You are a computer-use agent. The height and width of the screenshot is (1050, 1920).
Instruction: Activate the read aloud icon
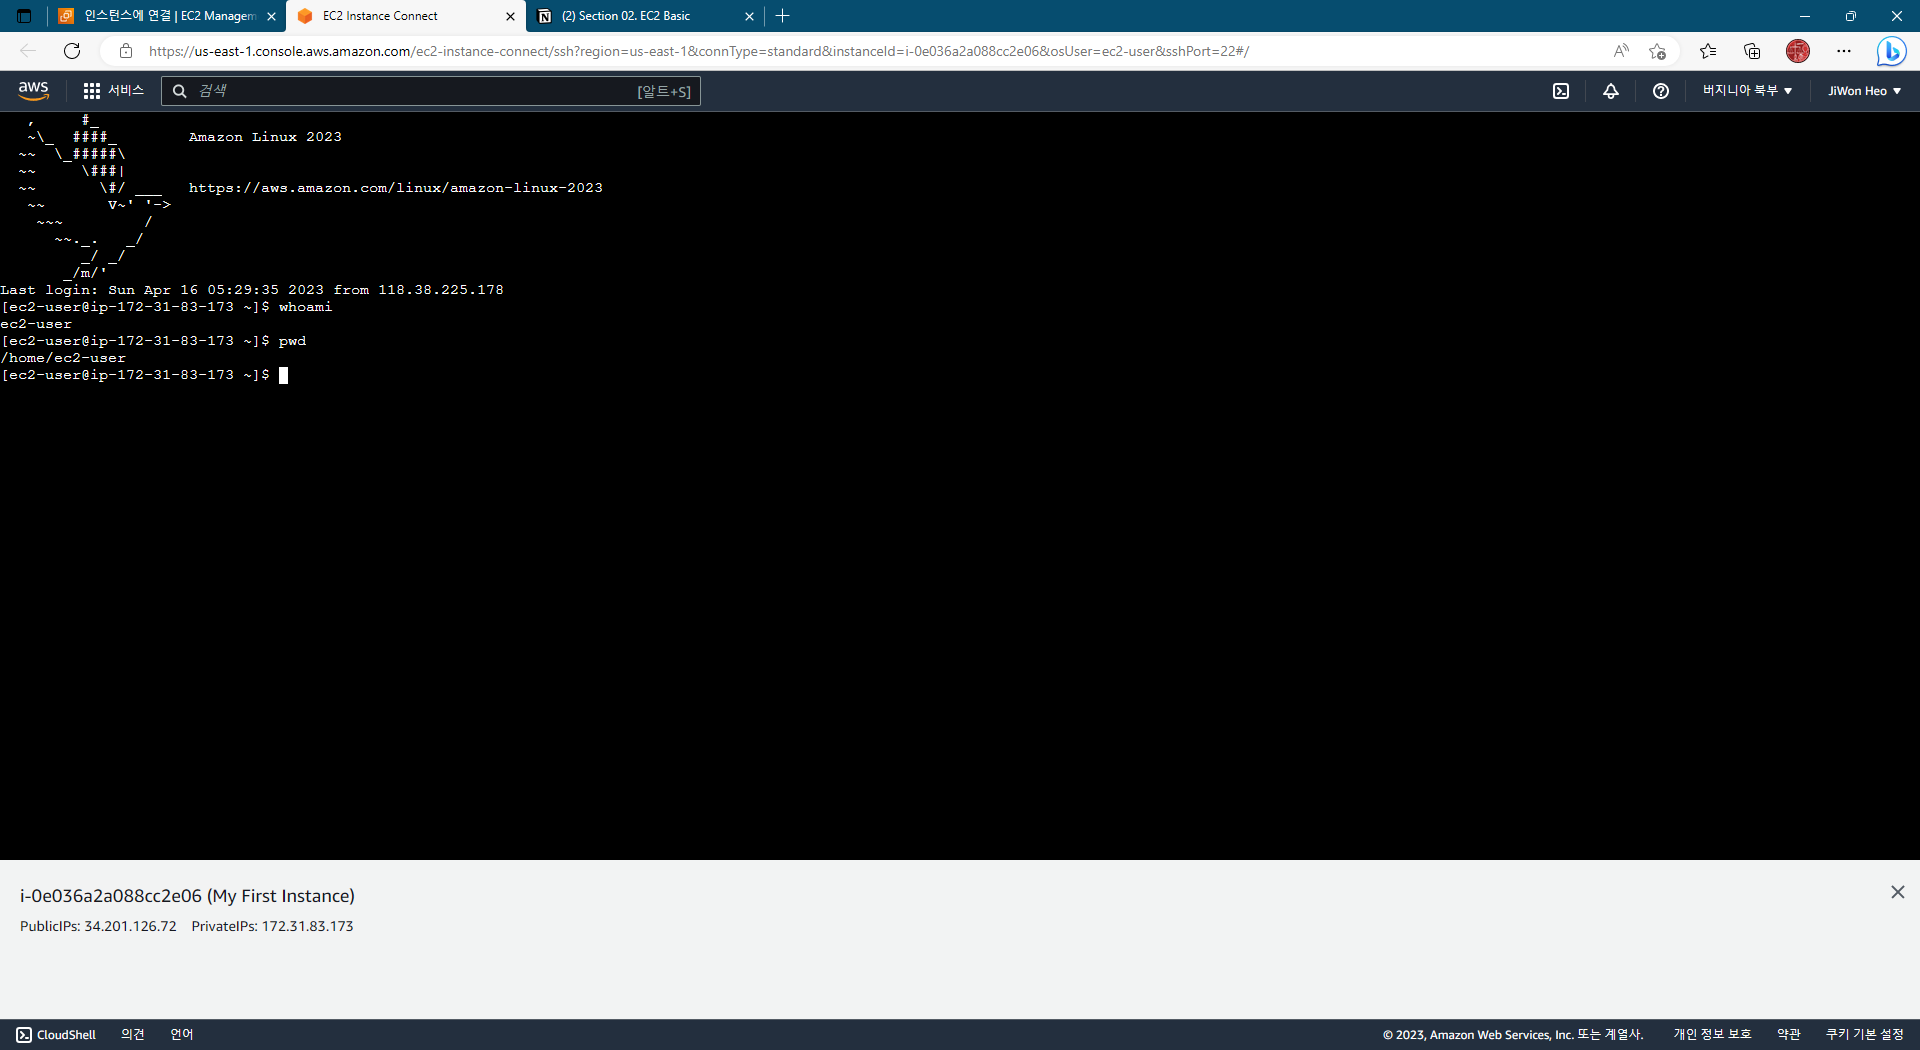point(1621,51)
